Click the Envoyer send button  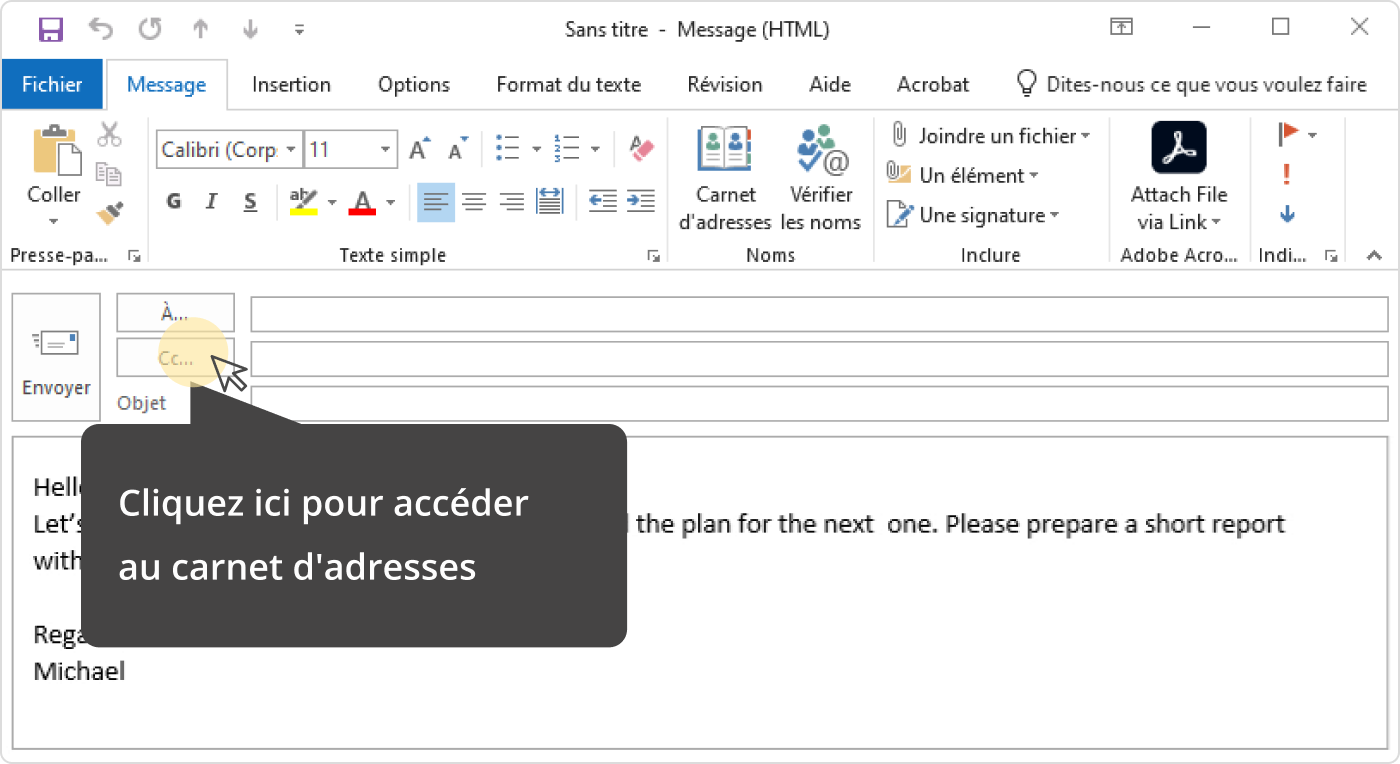pos(56,358)
